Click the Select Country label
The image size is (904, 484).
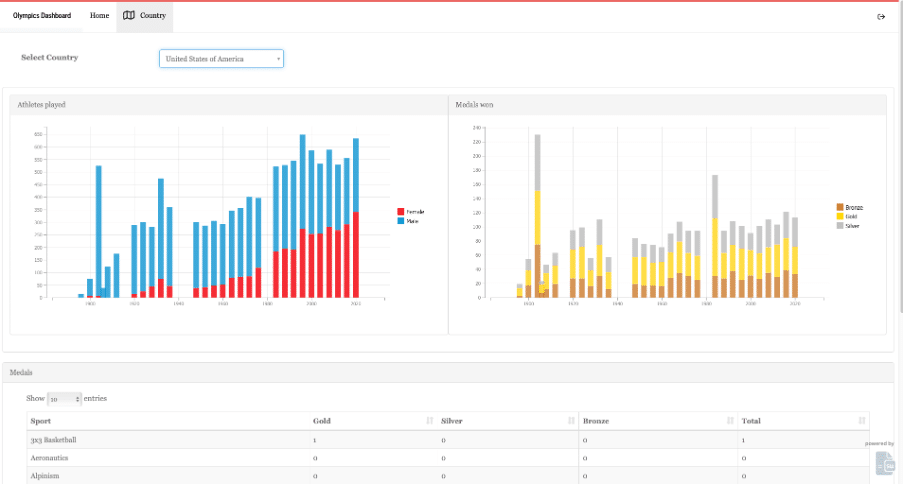coord(50,58)
